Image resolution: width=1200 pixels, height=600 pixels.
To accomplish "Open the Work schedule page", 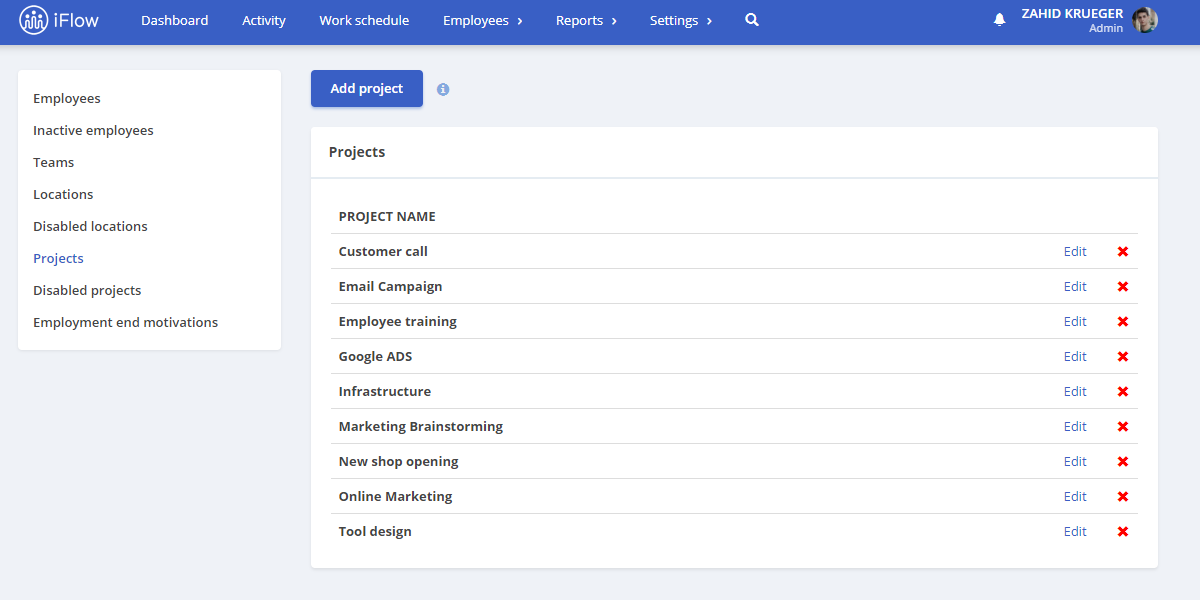I will 364,20.
